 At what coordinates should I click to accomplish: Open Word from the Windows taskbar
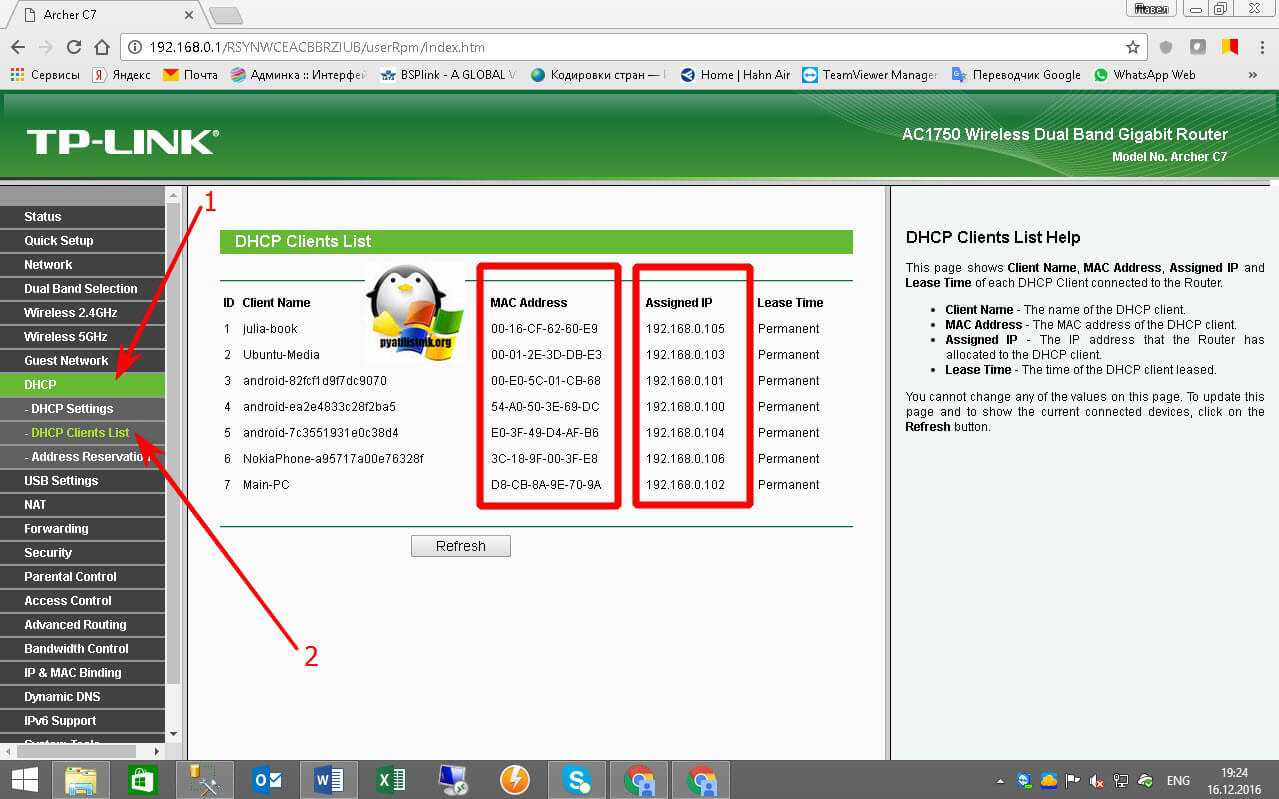coord(329,780)
